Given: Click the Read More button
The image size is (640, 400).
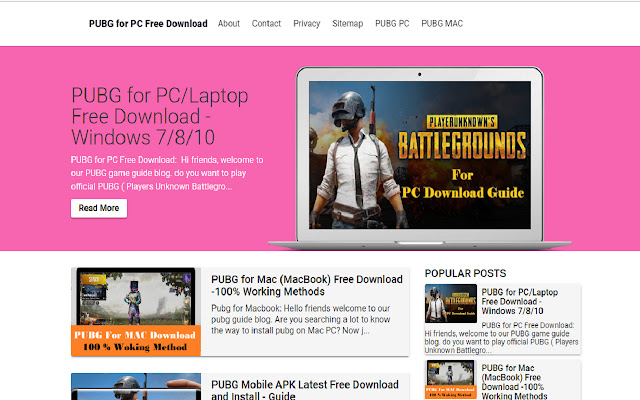Looking at the screenshot, I should pos(99,208).
